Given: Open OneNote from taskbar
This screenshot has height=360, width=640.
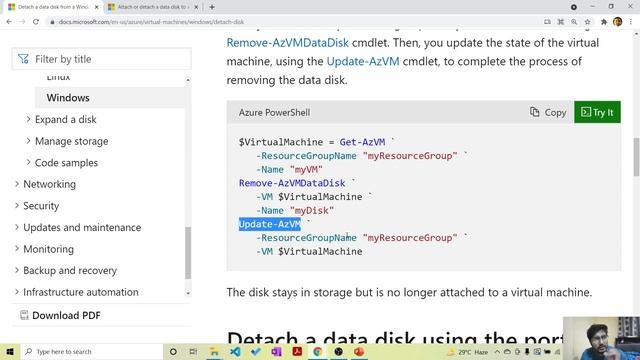Looking at the screenshot, I should point(276,352).
